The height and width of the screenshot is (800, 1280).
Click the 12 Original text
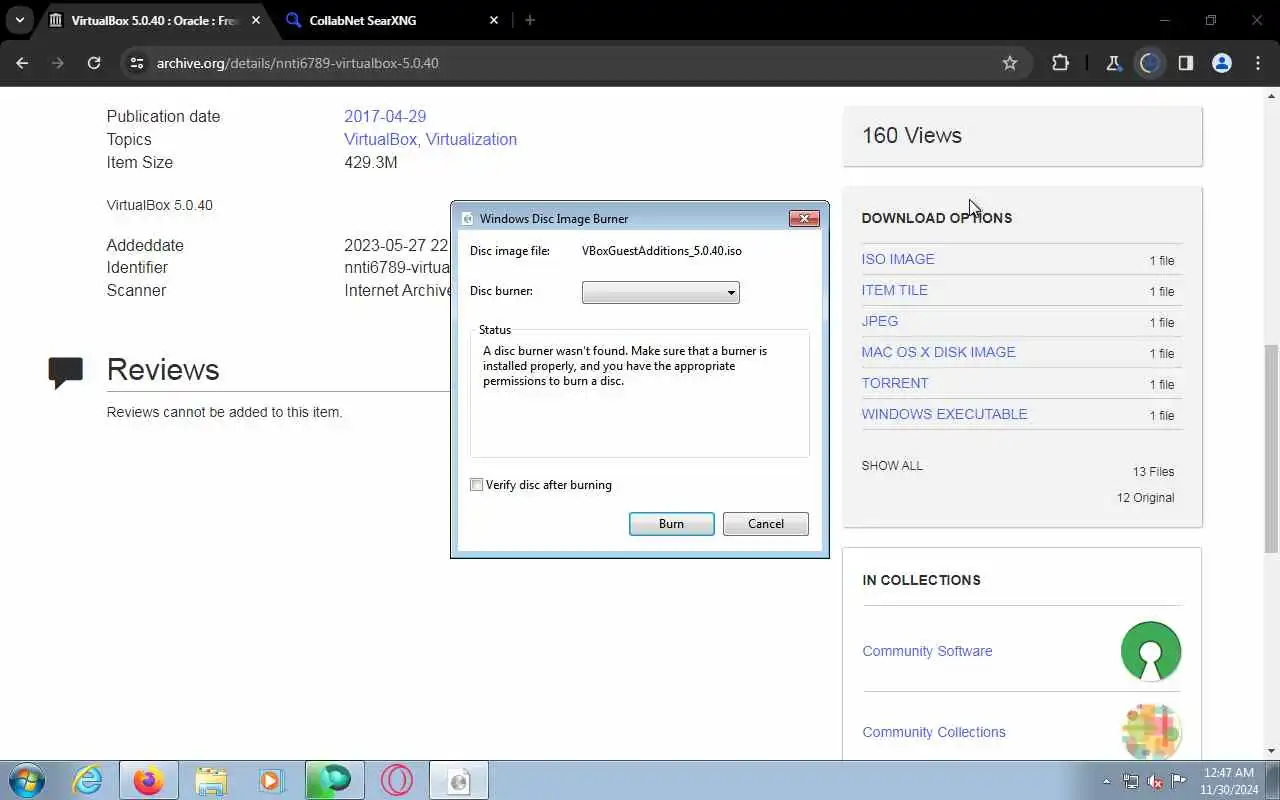1146,498
